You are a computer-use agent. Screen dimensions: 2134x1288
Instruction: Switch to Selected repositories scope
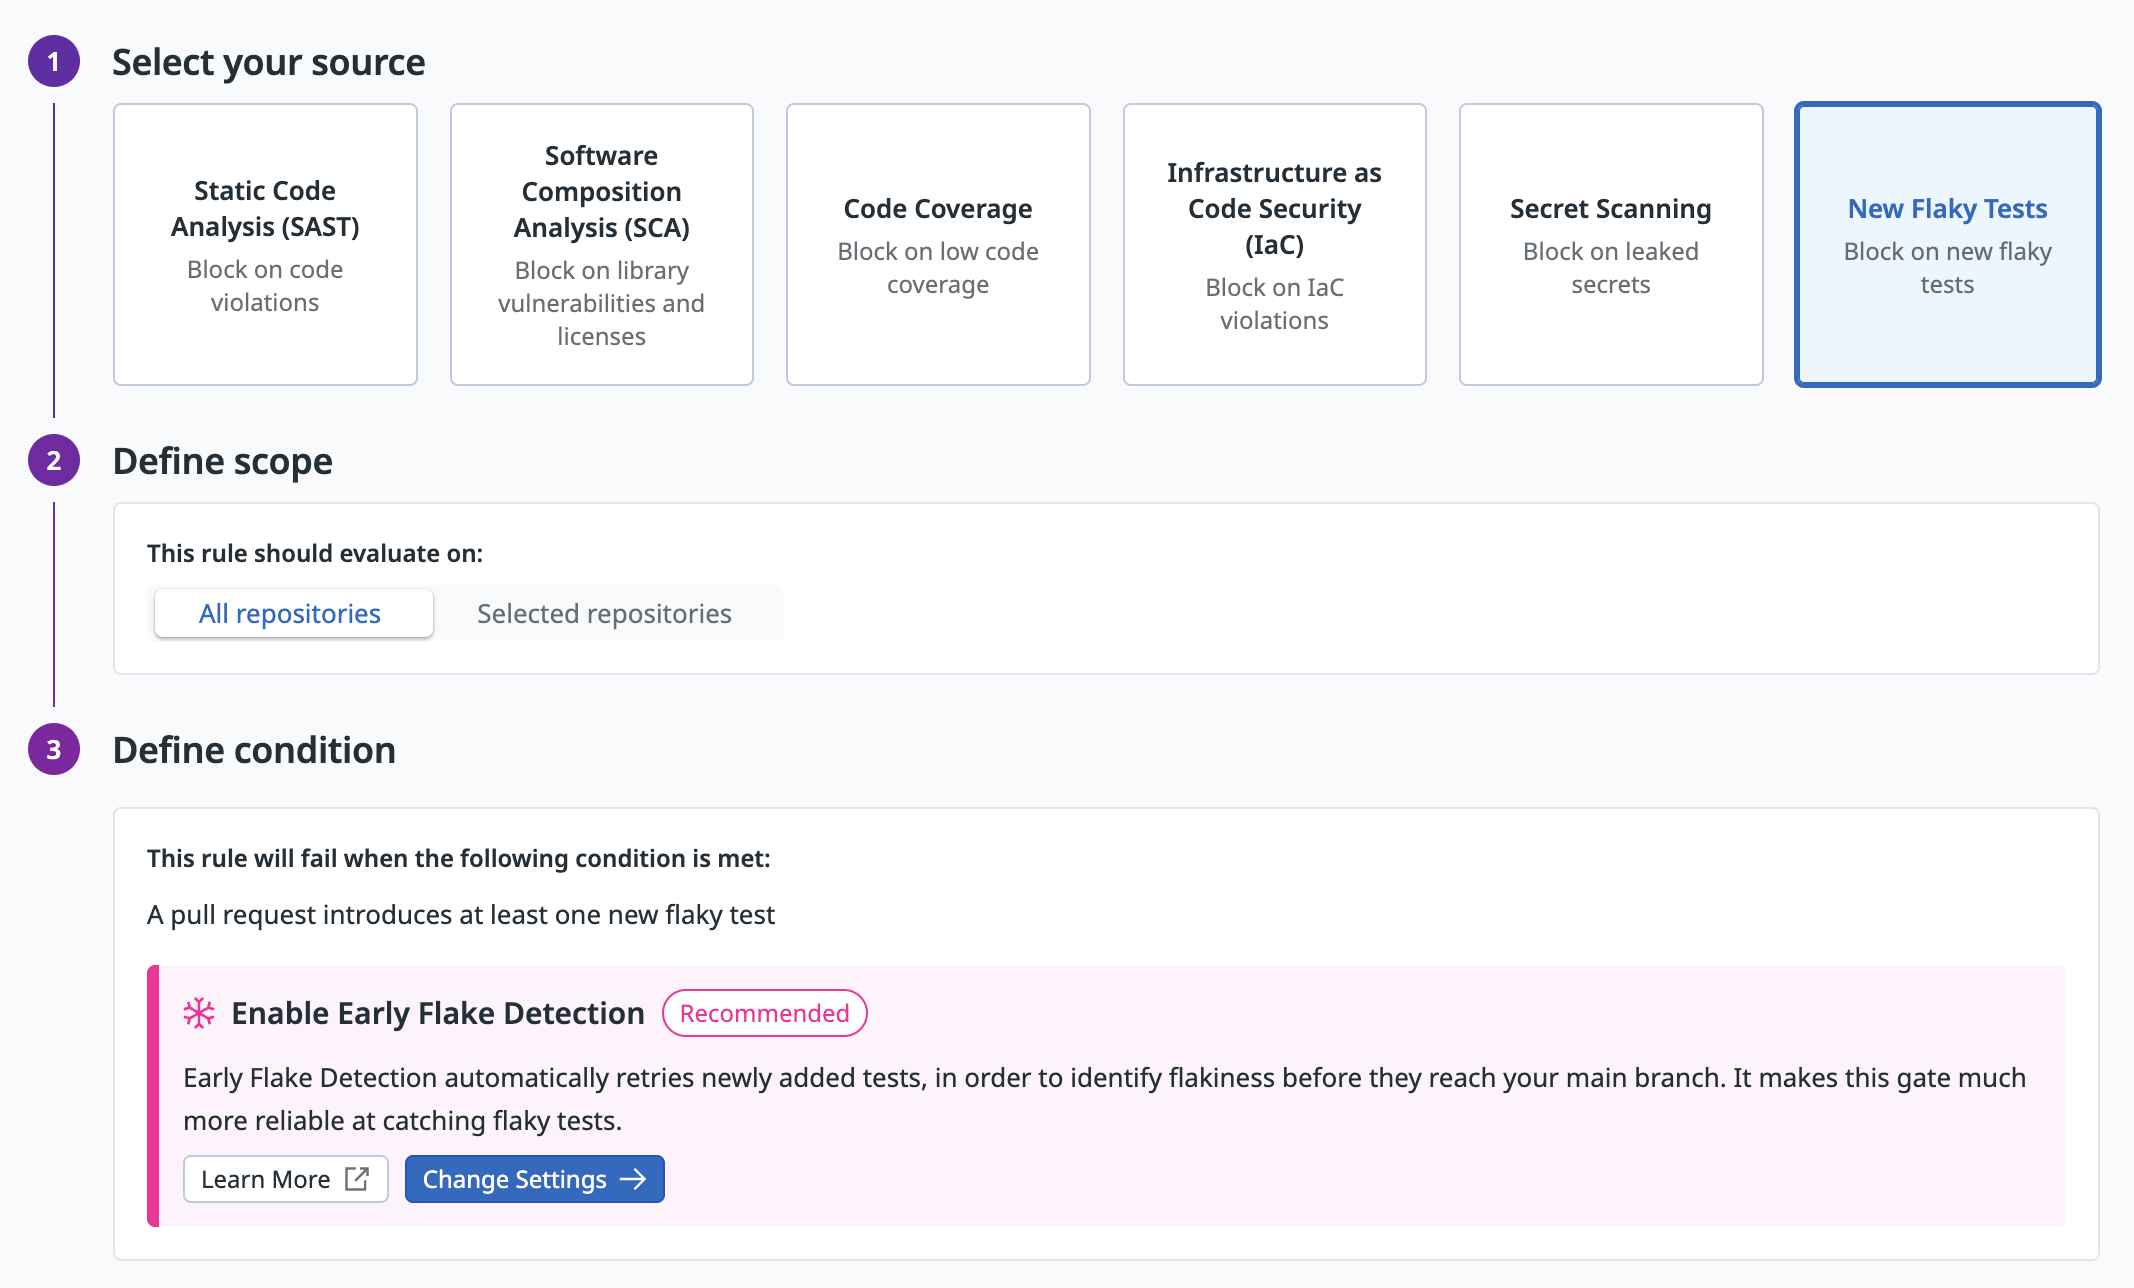click(604, 613)
